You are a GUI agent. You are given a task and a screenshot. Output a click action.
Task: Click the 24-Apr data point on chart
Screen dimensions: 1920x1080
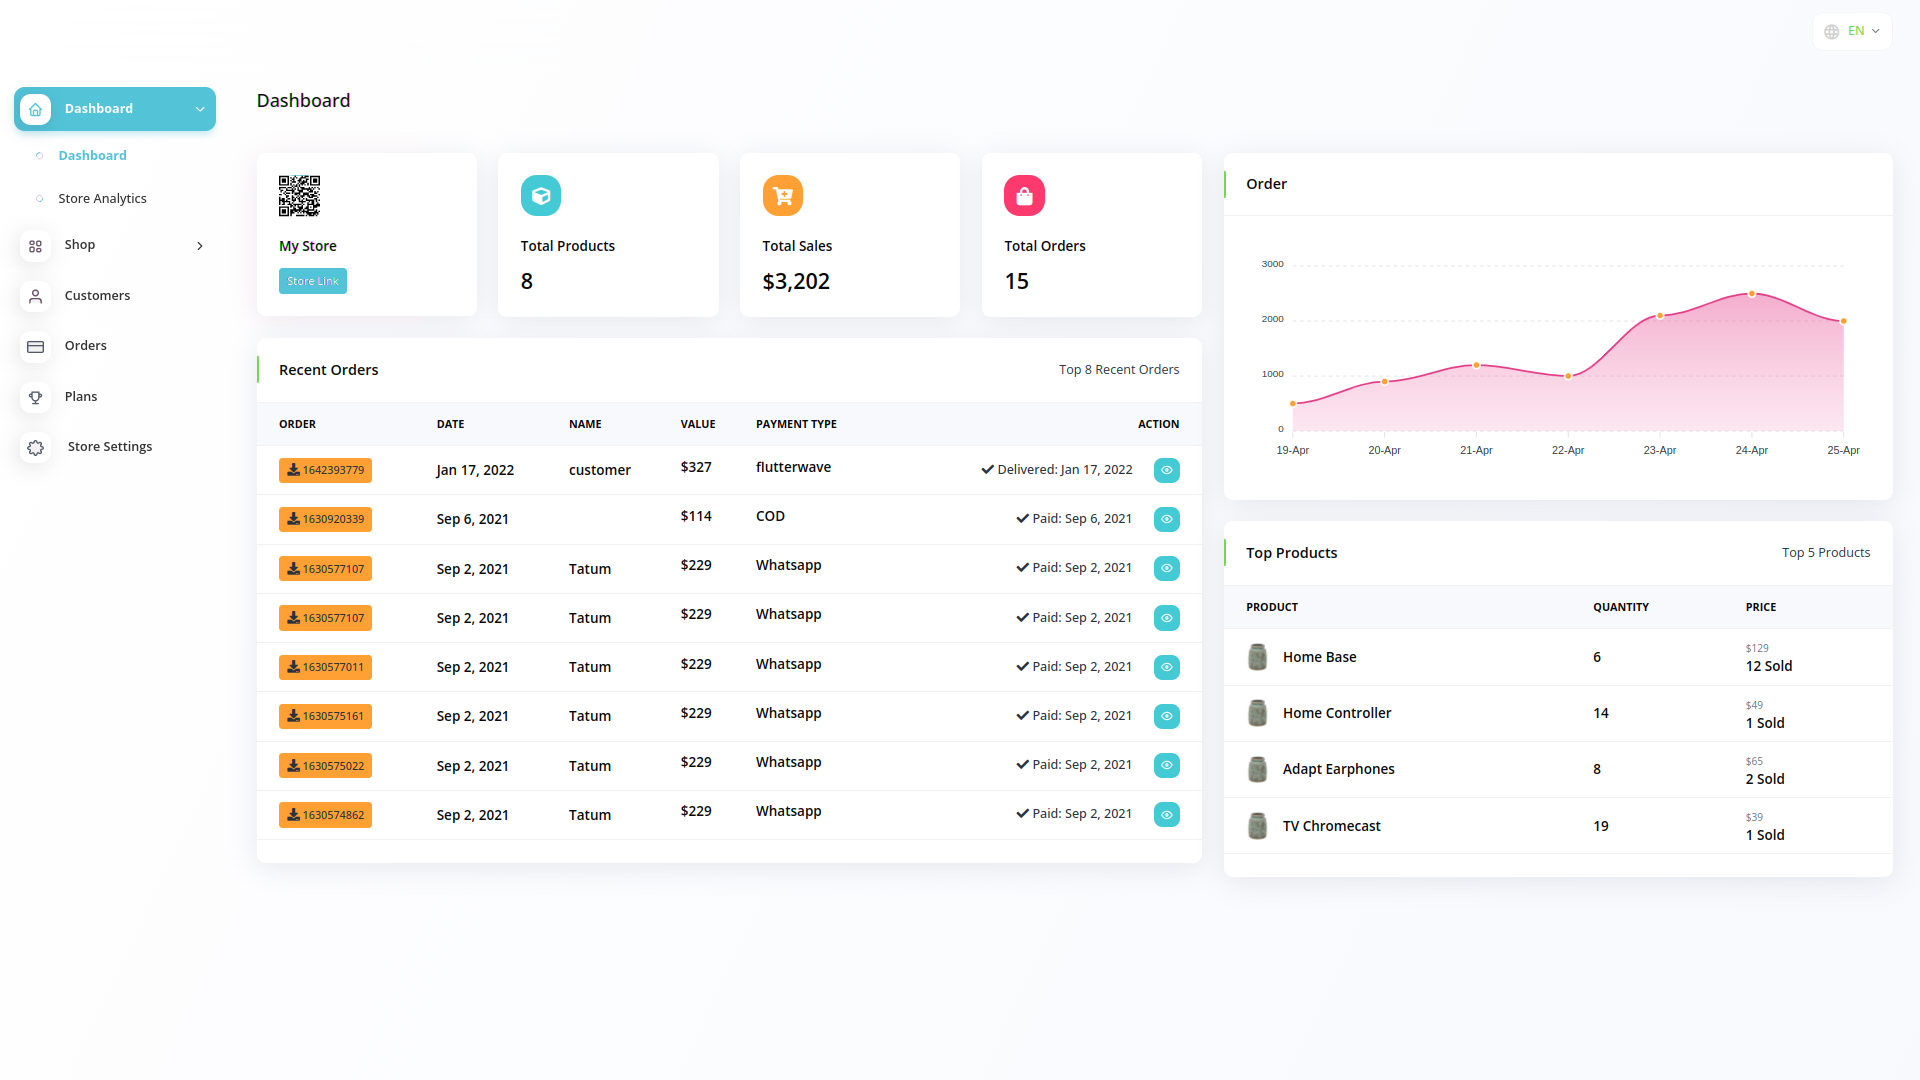coord(1751,294)
